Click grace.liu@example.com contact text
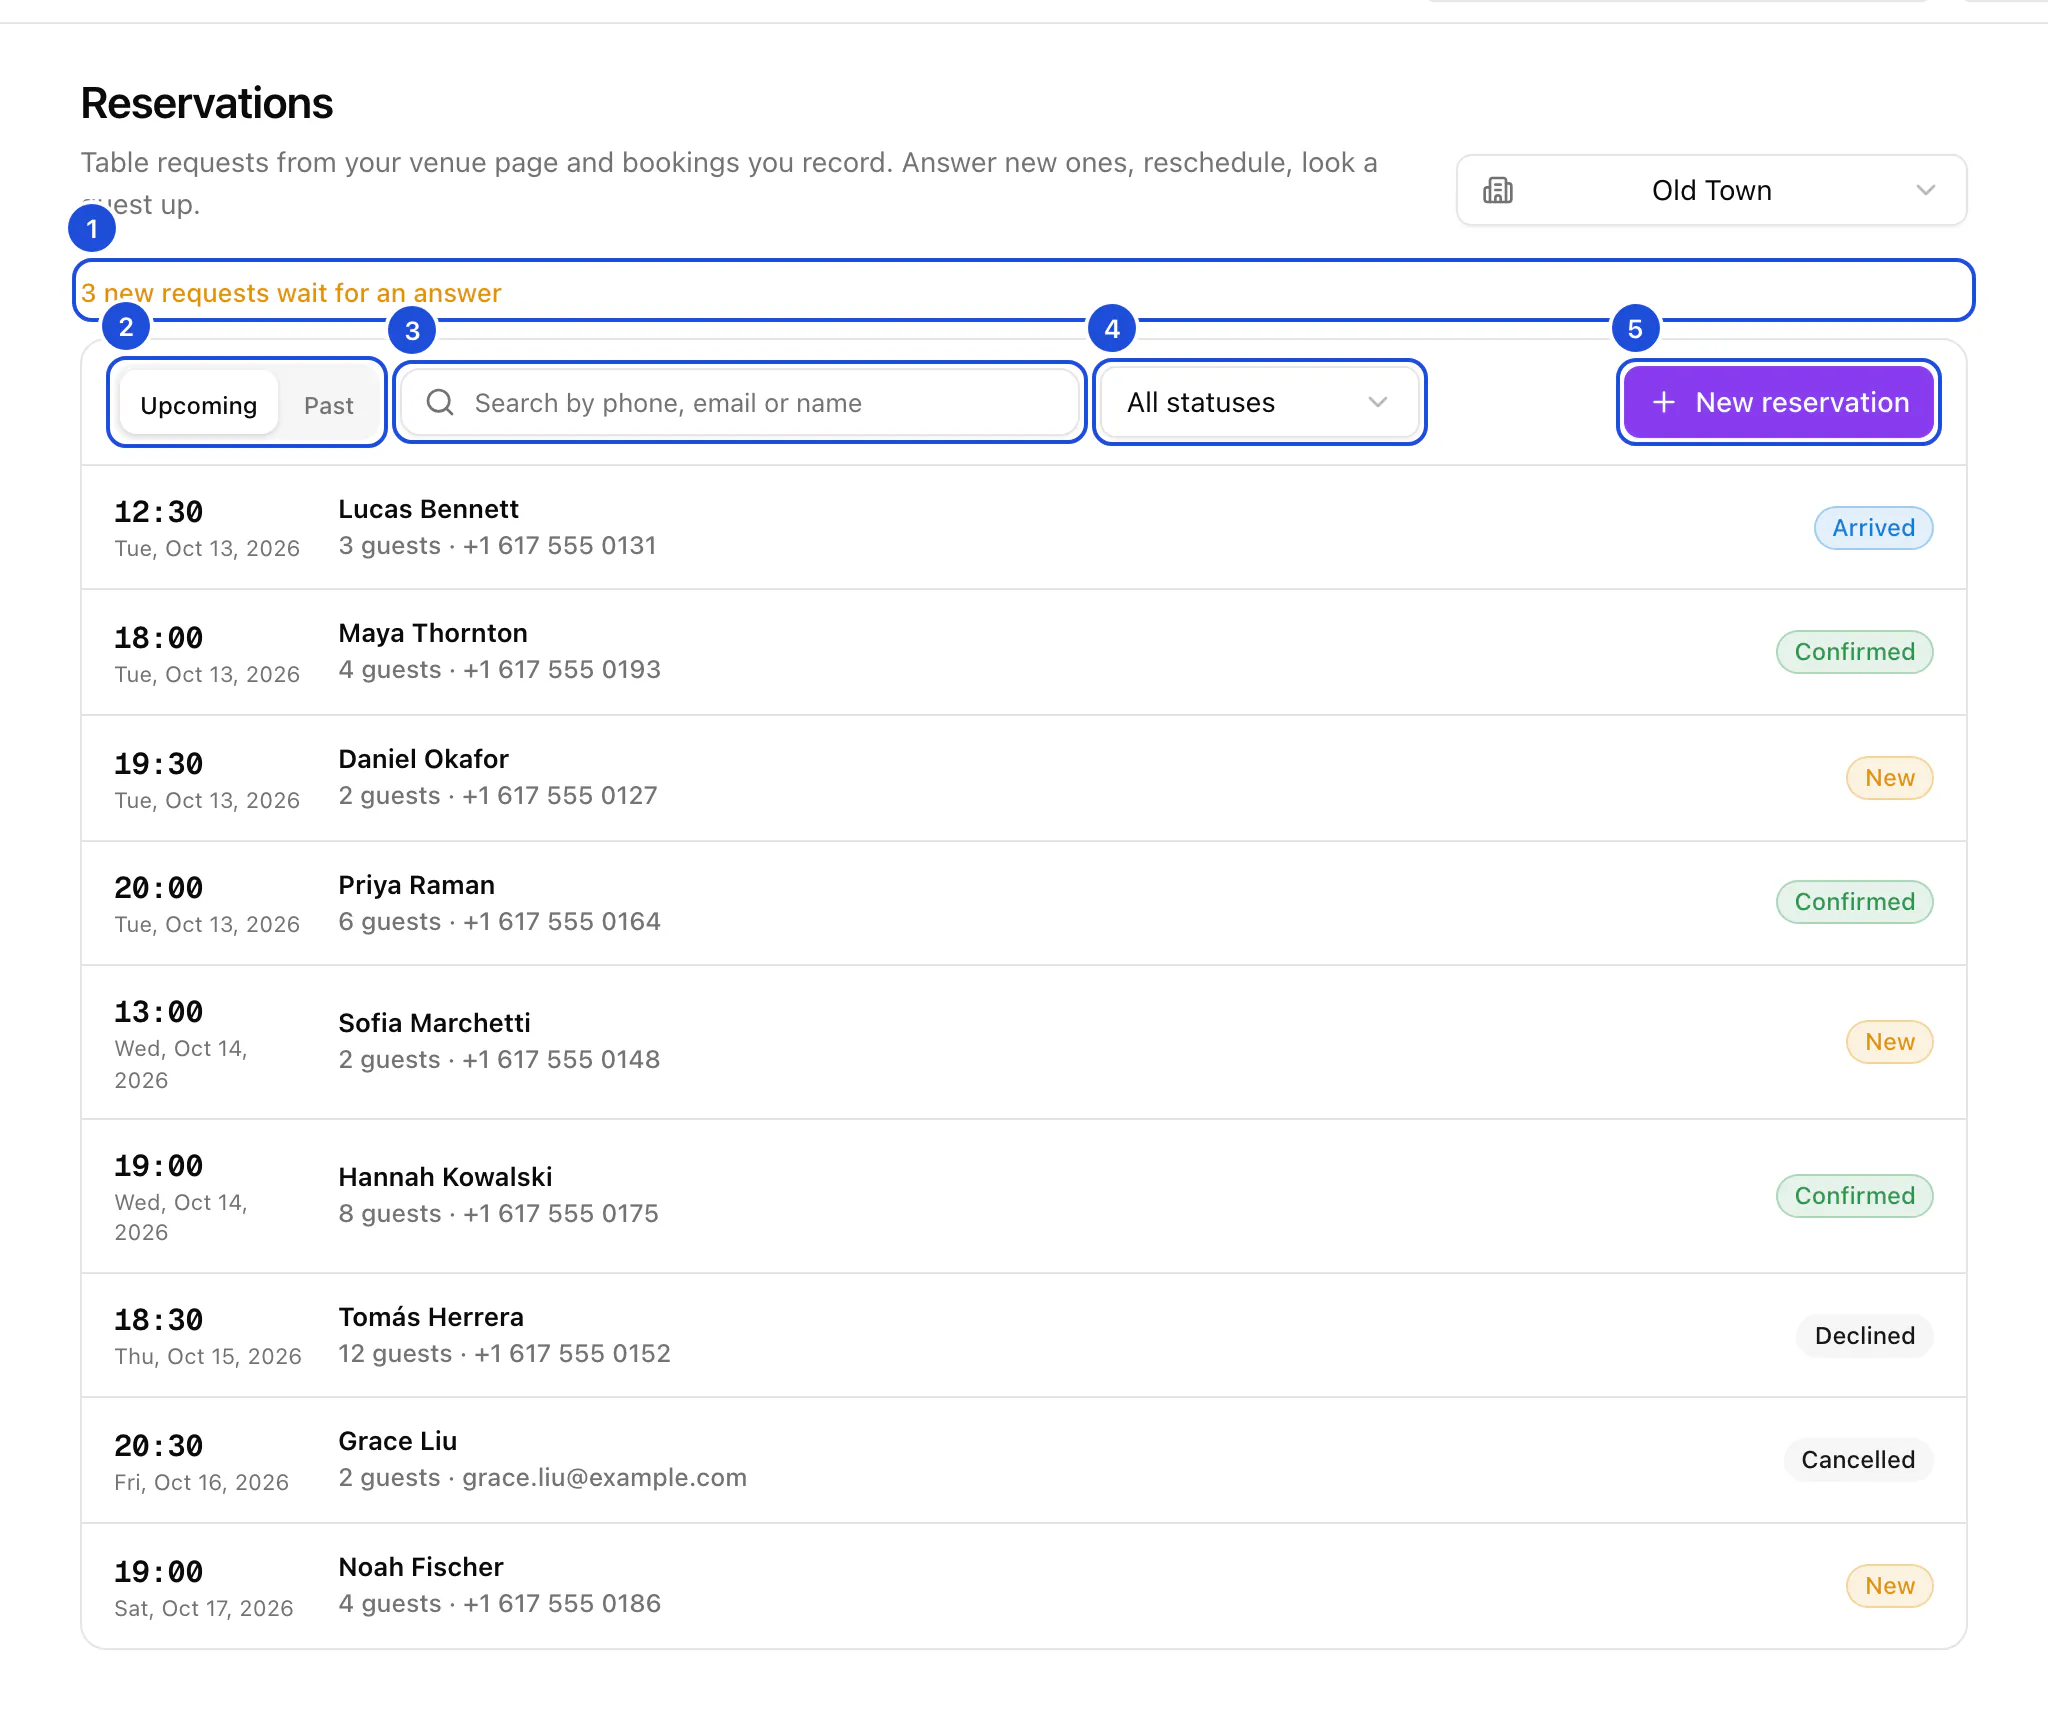This screenshot has height=1712, width=2048. [604, 1478]
